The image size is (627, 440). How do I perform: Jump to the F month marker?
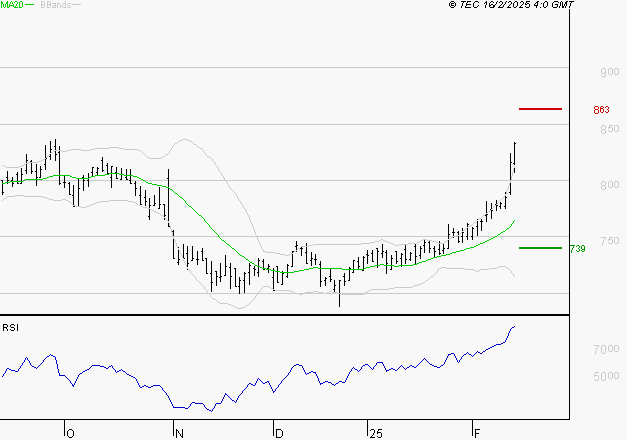[477, 433]
